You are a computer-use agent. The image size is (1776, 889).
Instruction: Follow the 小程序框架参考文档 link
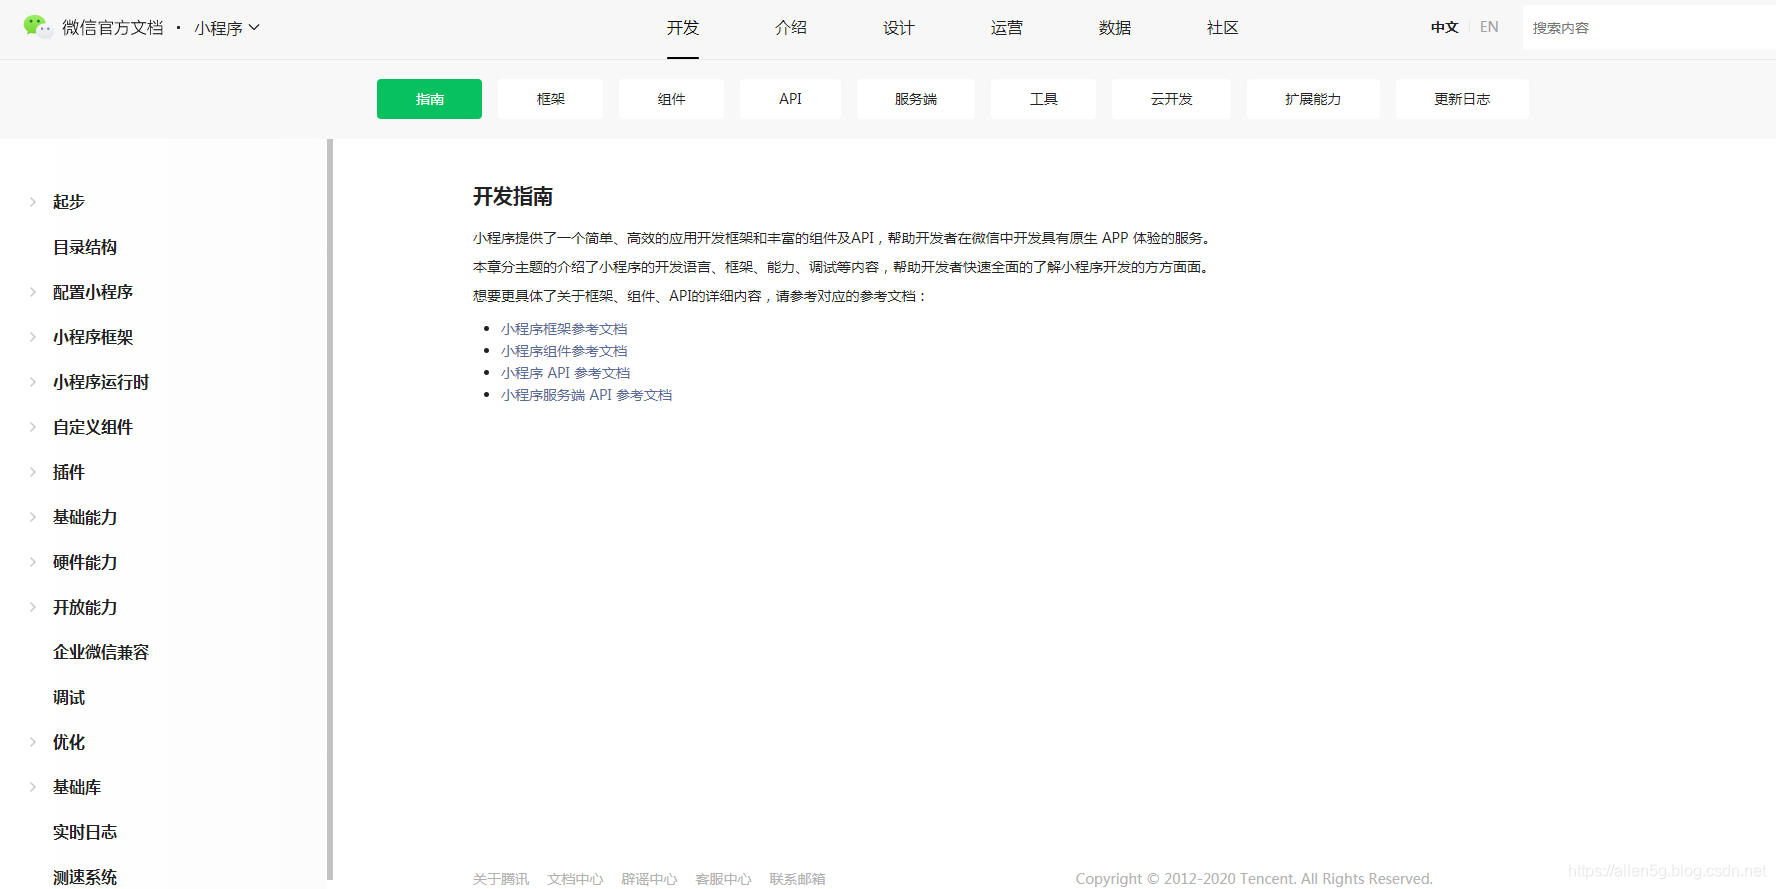click(564, 329)
